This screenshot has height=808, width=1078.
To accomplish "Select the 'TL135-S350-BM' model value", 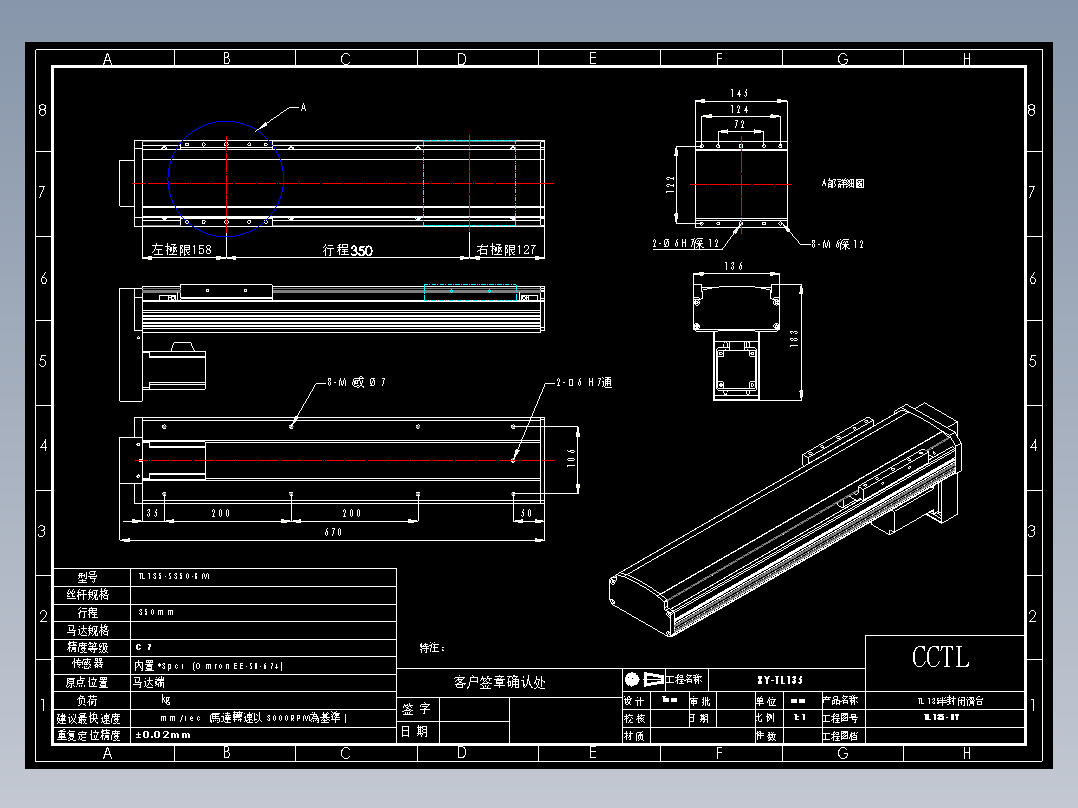I will (174, 576).
